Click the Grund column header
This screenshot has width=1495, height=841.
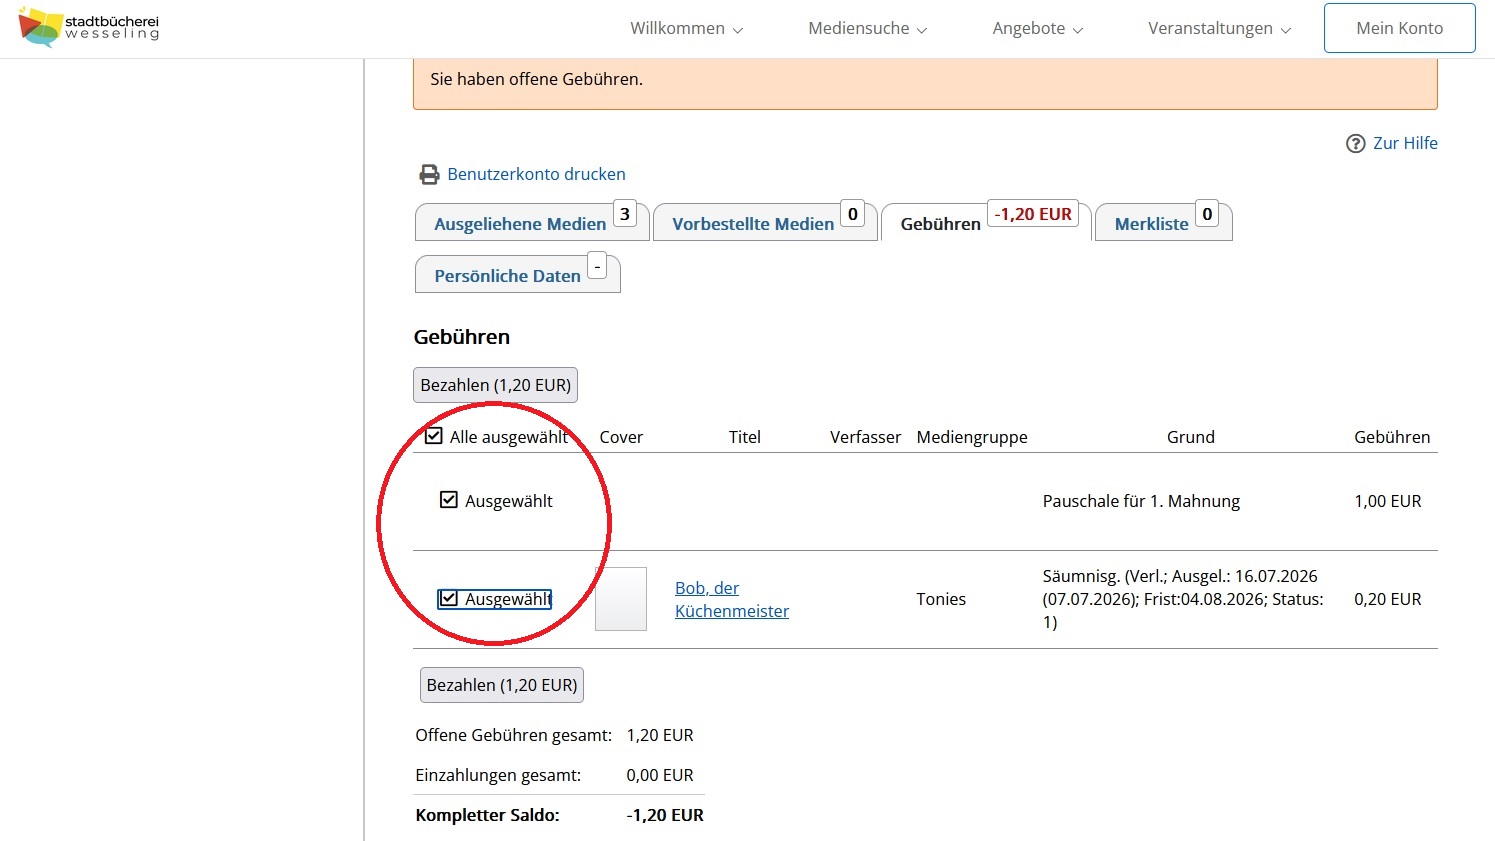tap(1190, 437)
